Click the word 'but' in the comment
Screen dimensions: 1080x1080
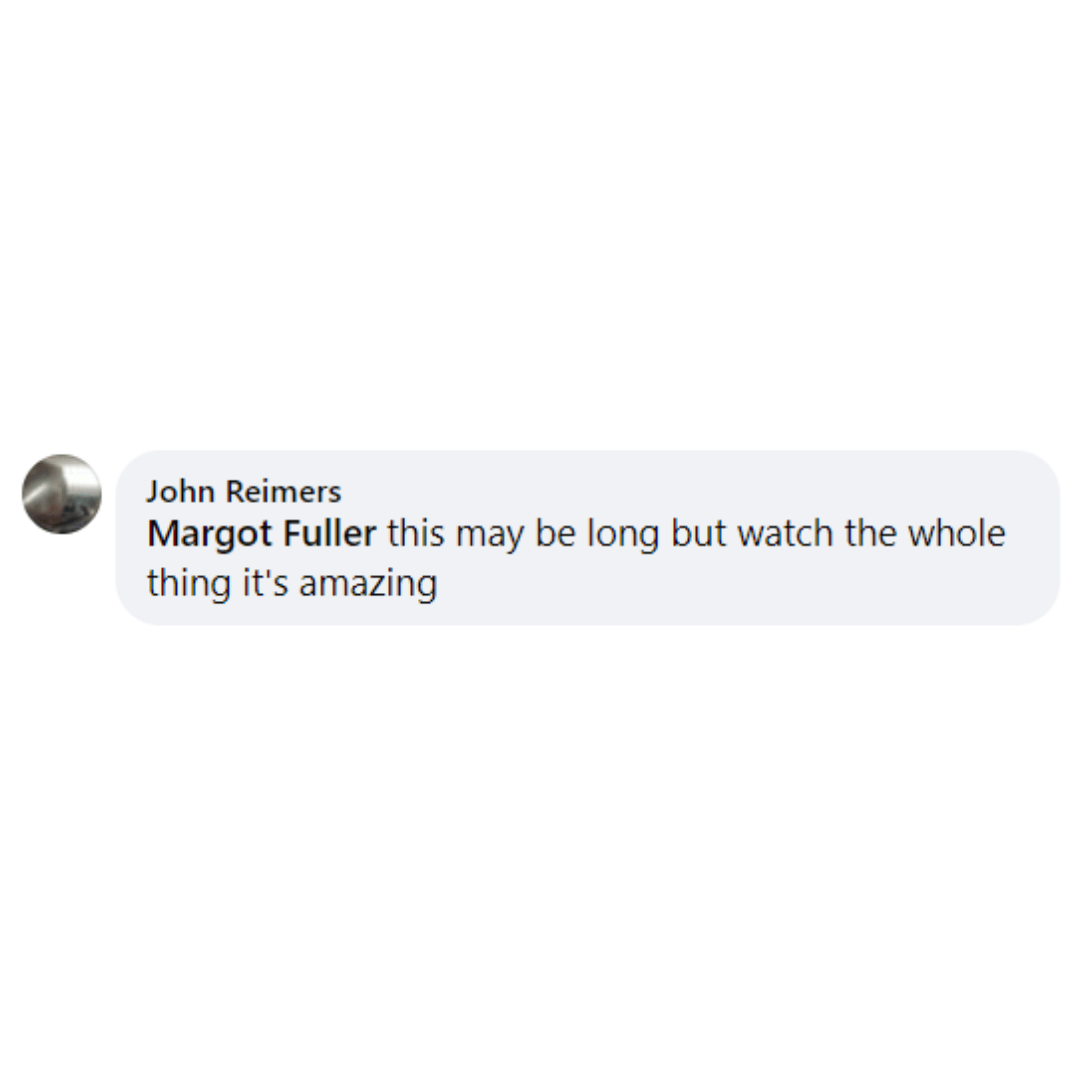tap(698, 534)
